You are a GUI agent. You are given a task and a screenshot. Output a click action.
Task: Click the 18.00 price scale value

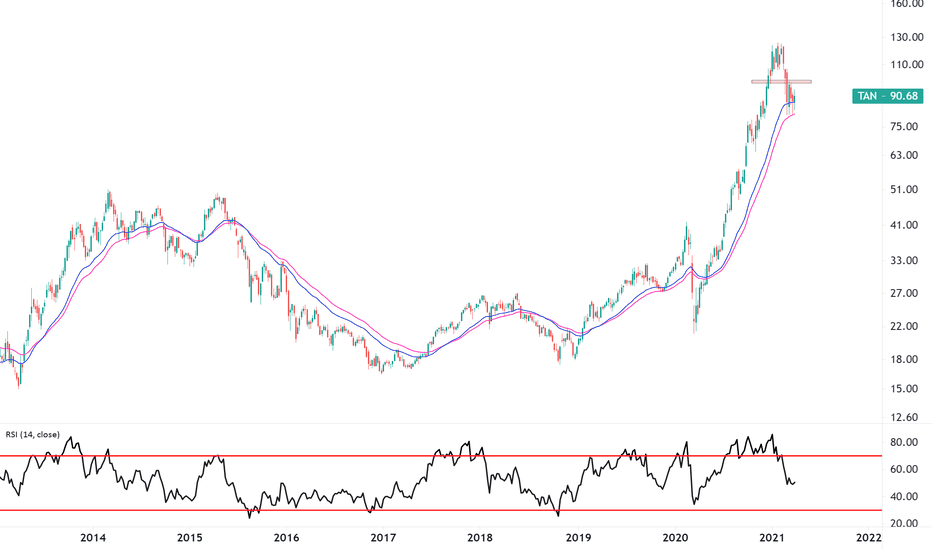(x=904, y=359)
